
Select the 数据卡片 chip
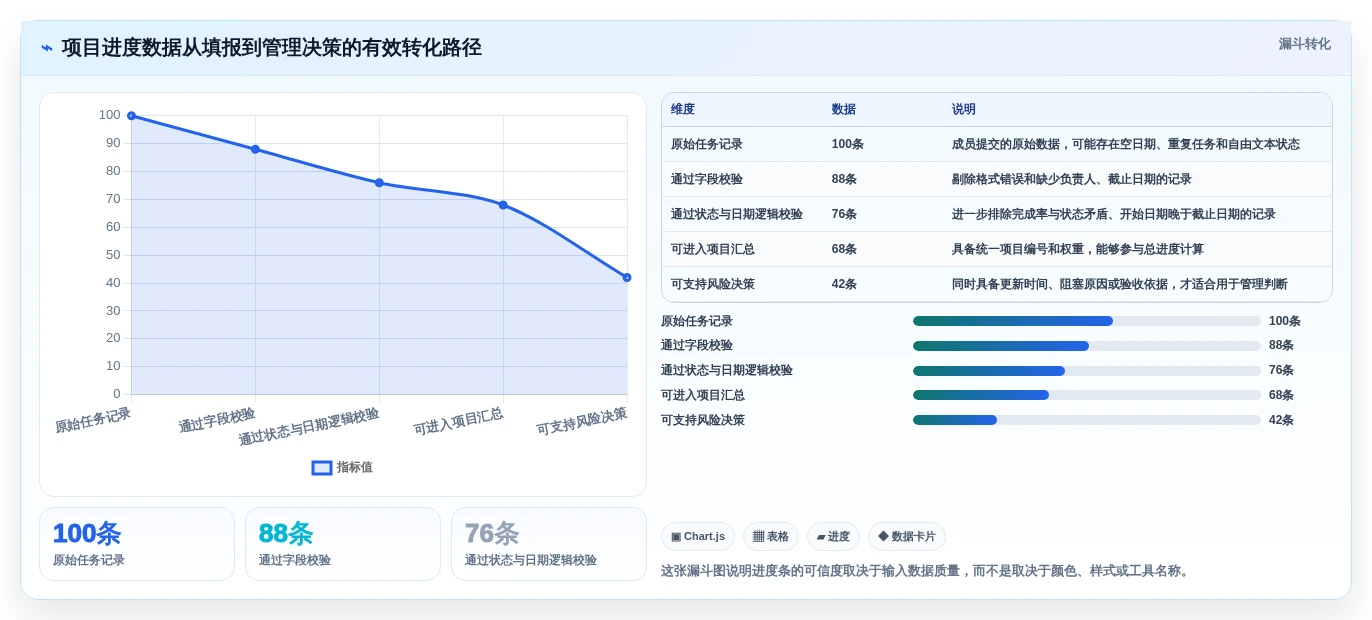click(907, 537)
